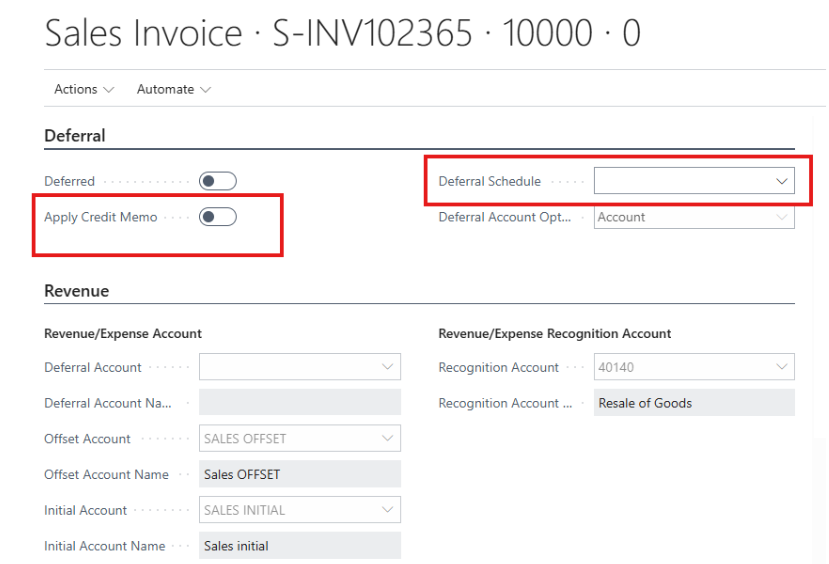Open the Automate menu

[x=173, y=89]
